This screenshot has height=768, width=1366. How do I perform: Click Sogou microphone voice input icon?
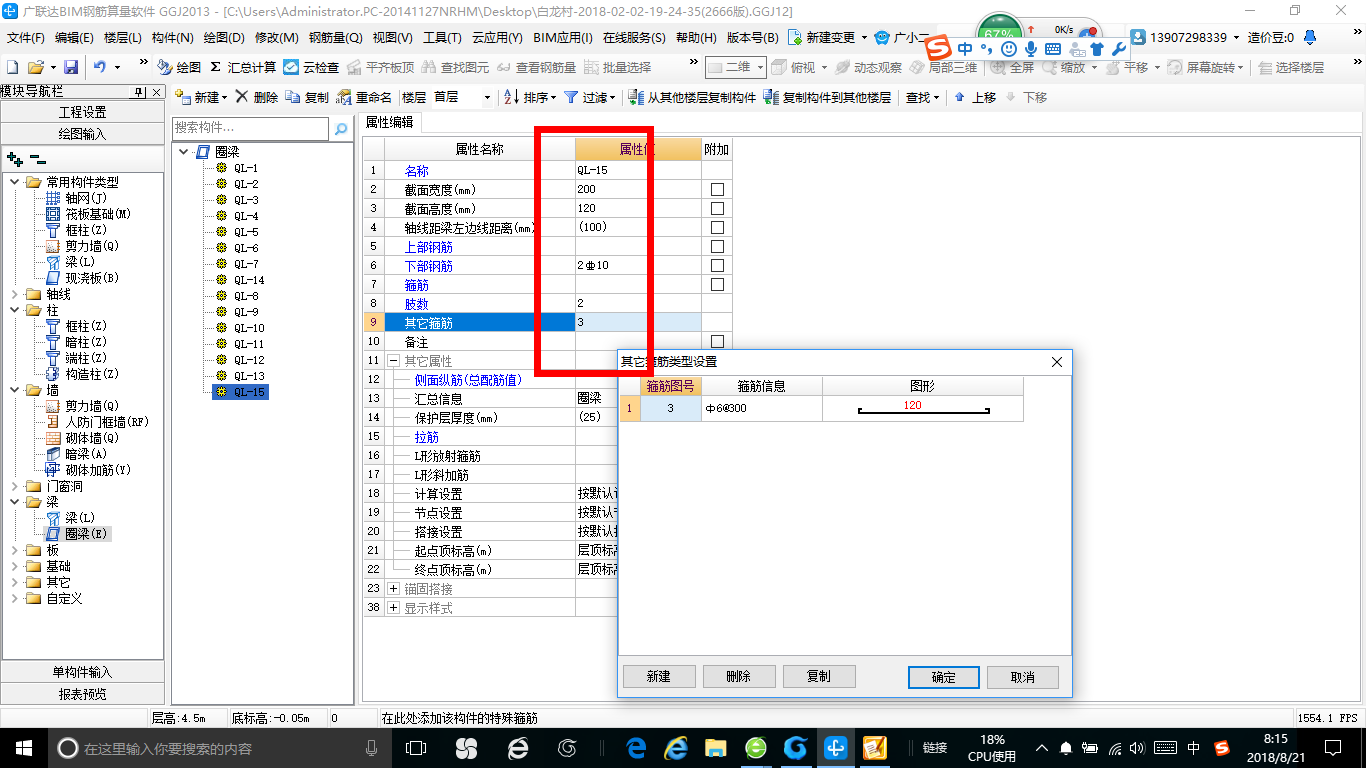pos(1031,48)
